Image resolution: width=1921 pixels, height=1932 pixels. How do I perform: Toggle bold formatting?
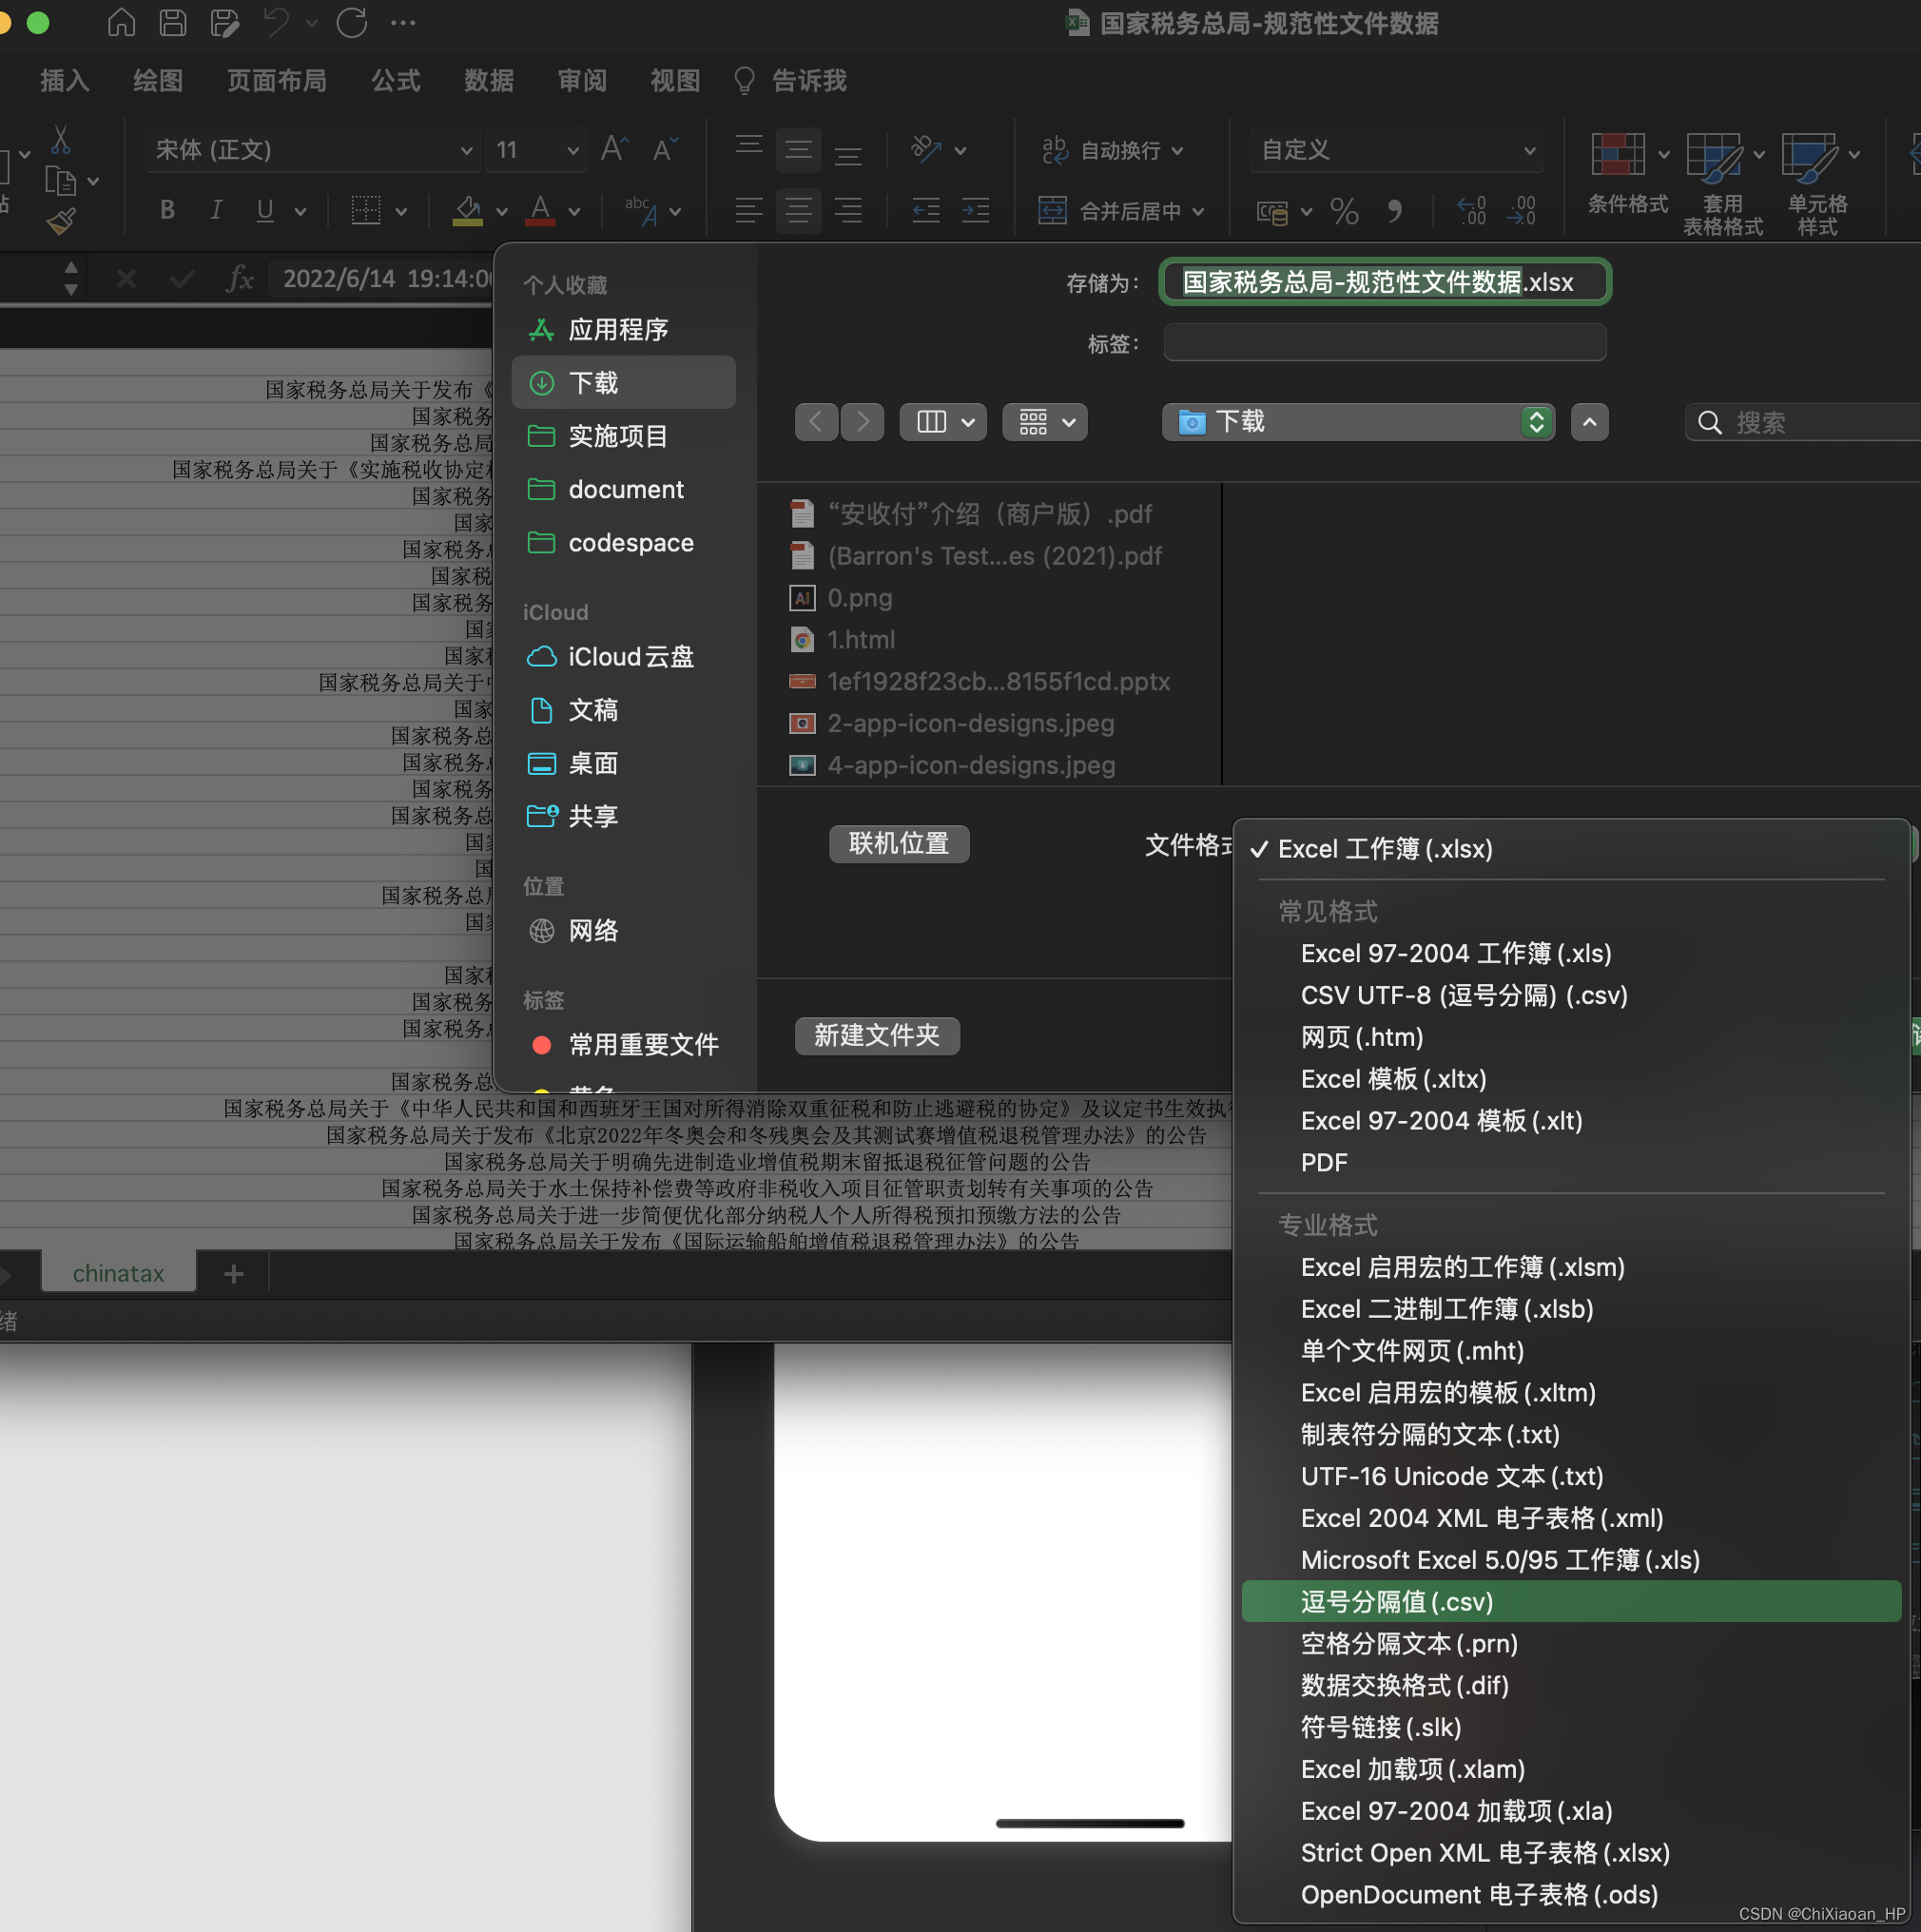[167, 210]
